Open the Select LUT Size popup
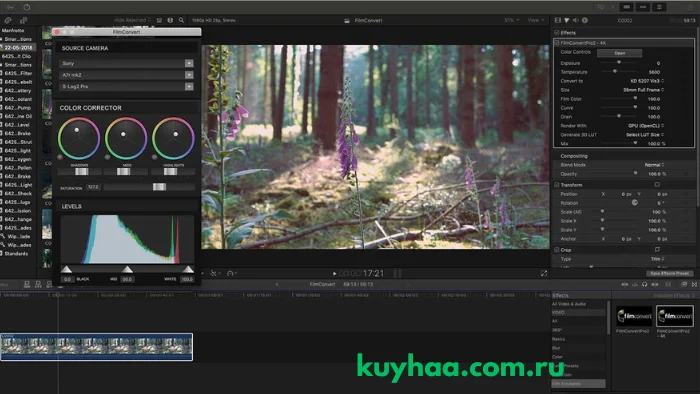The height and width of the screenshot is (394, 700). tap(645, 135)
